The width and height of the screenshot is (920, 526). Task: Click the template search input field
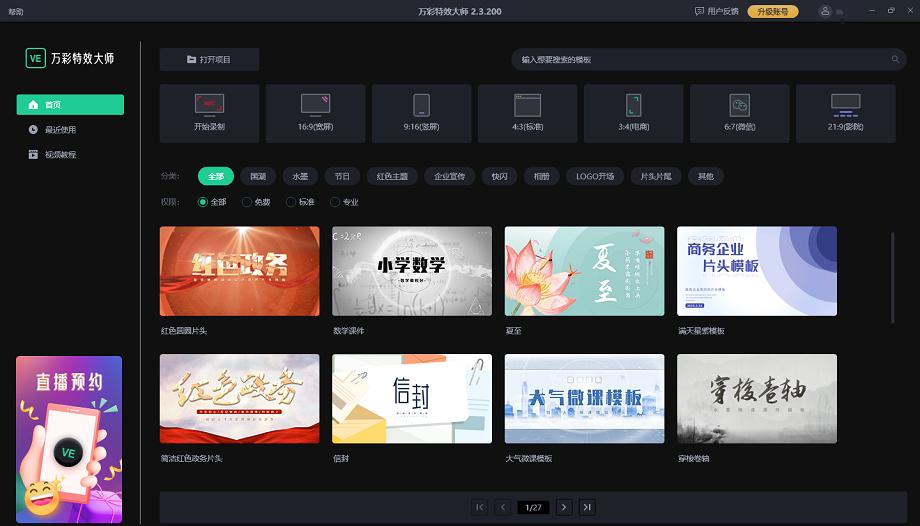[709, 59]
